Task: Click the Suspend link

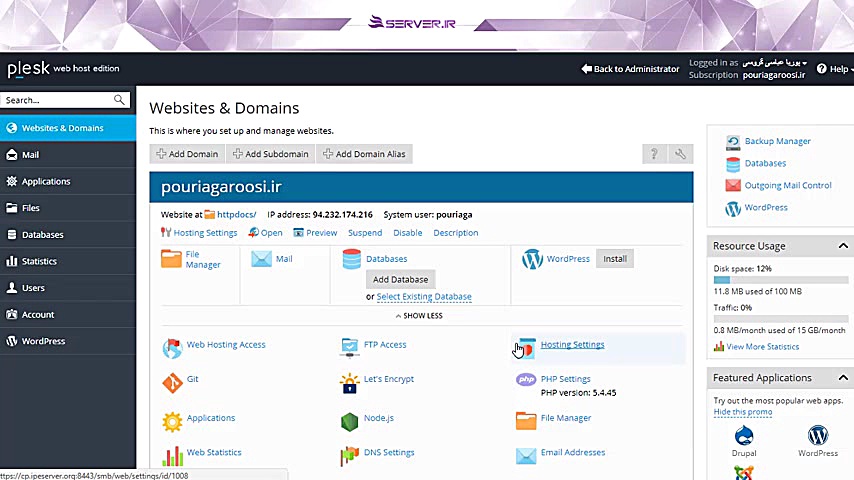Action: 365,233
